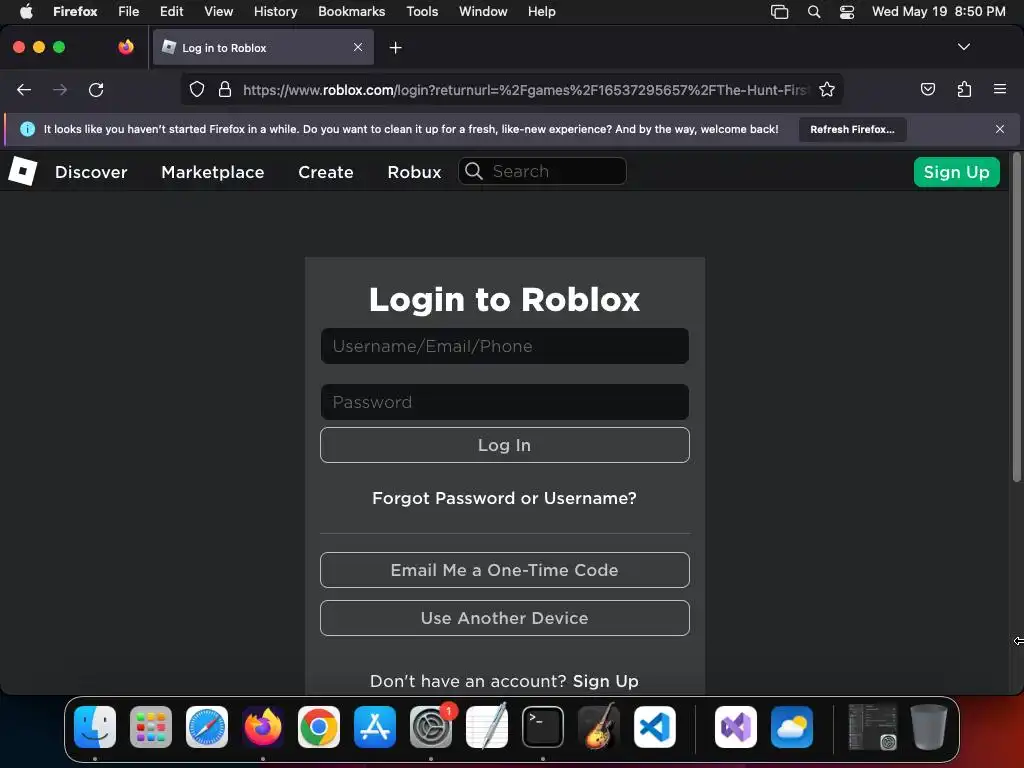Click the Firefox view icon beside tabs
Screen dimensions: 1024x768
pos(126,47)
